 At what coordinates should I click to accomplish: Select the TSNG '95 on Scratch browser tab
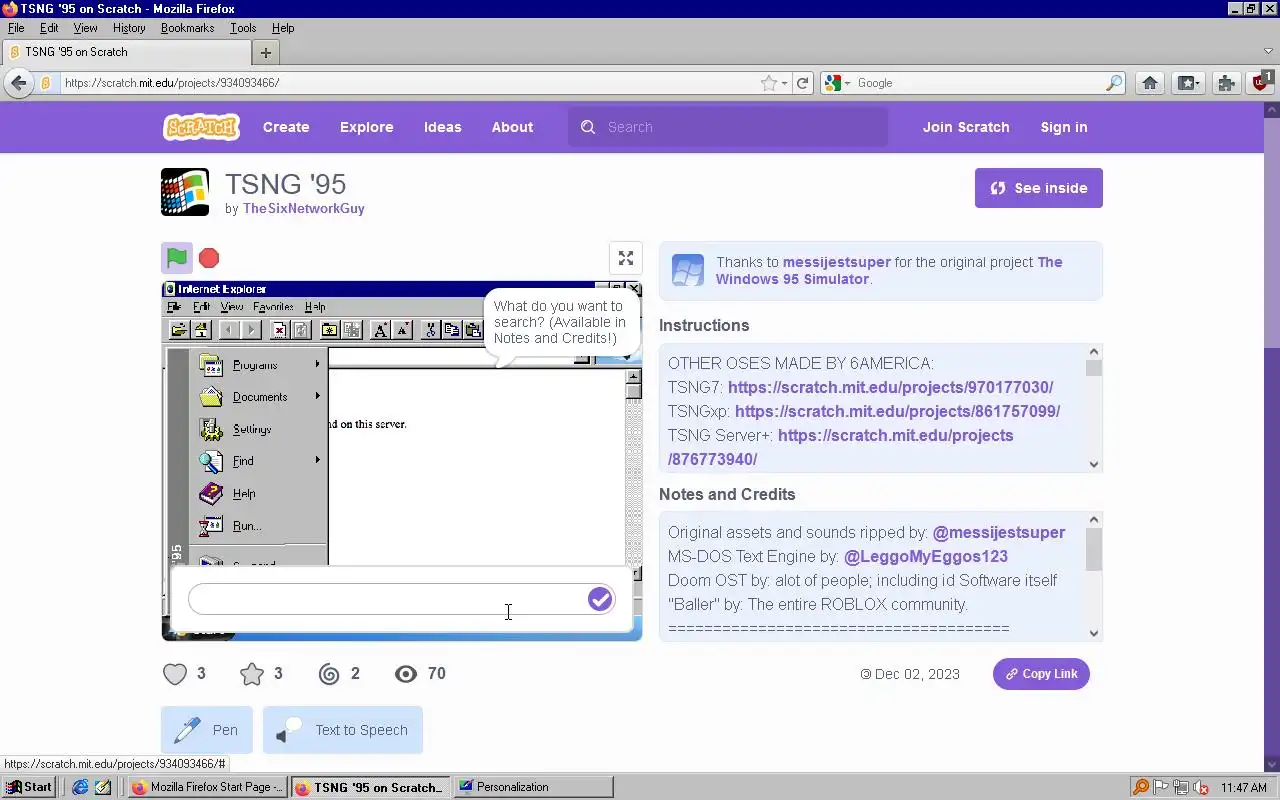click(x=128, y=52)
